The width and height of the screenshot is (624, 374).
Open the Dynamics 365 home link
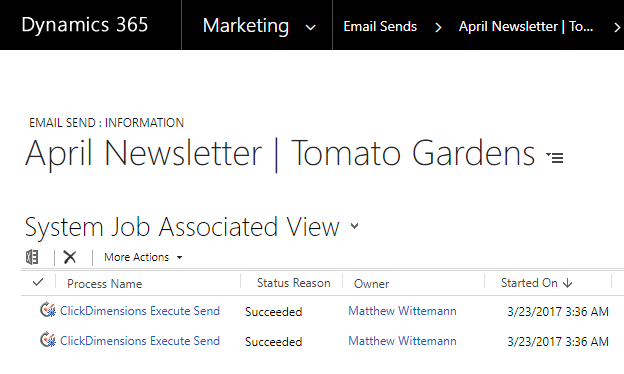click(85, 25)
